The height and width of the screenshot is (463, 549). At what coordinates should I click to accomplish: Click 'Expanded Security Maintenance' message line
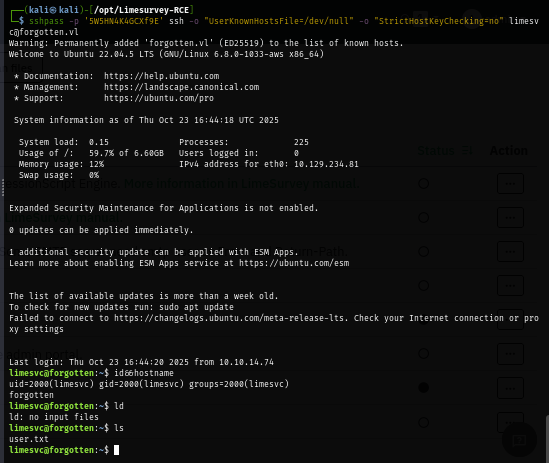click(x=164, y=208)
